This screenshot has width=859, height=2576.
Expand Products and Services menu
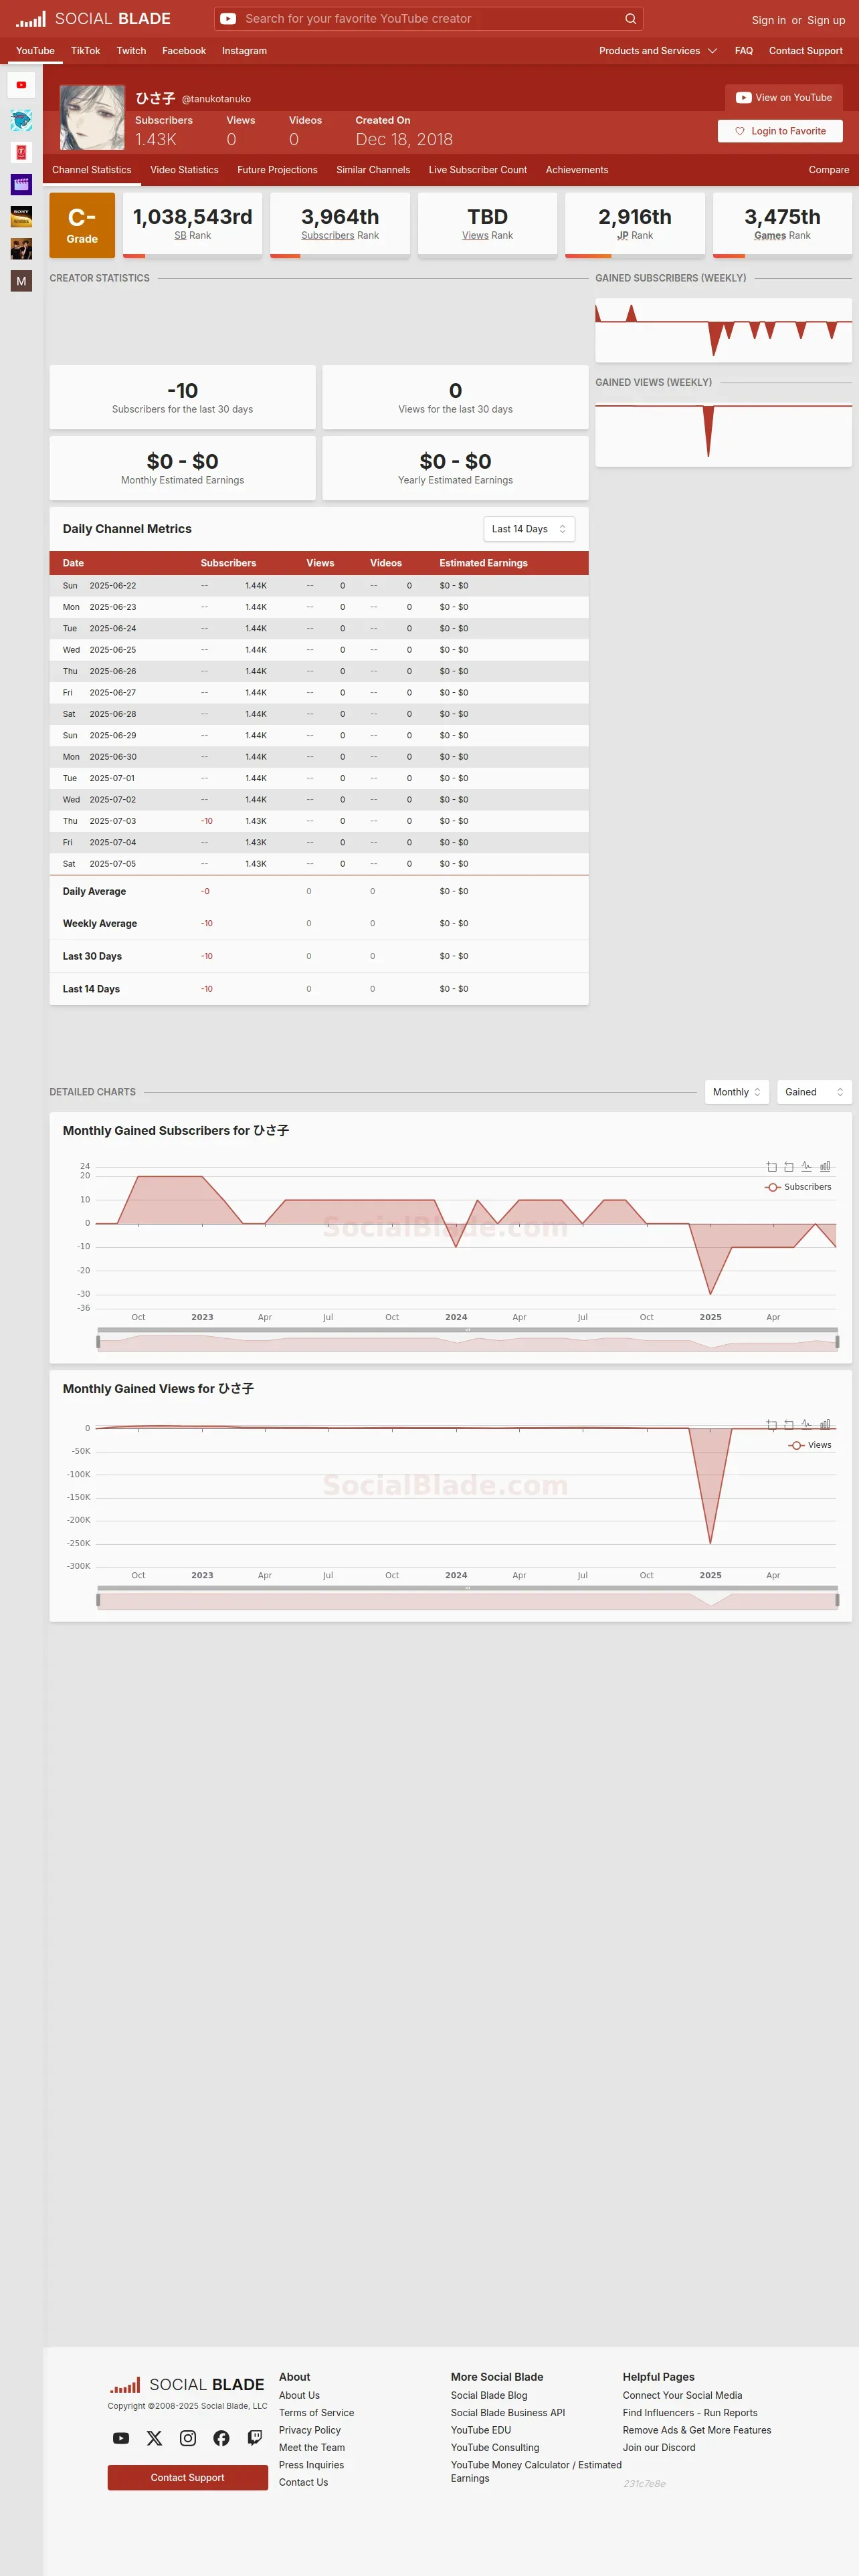click(x=658, y=51)
